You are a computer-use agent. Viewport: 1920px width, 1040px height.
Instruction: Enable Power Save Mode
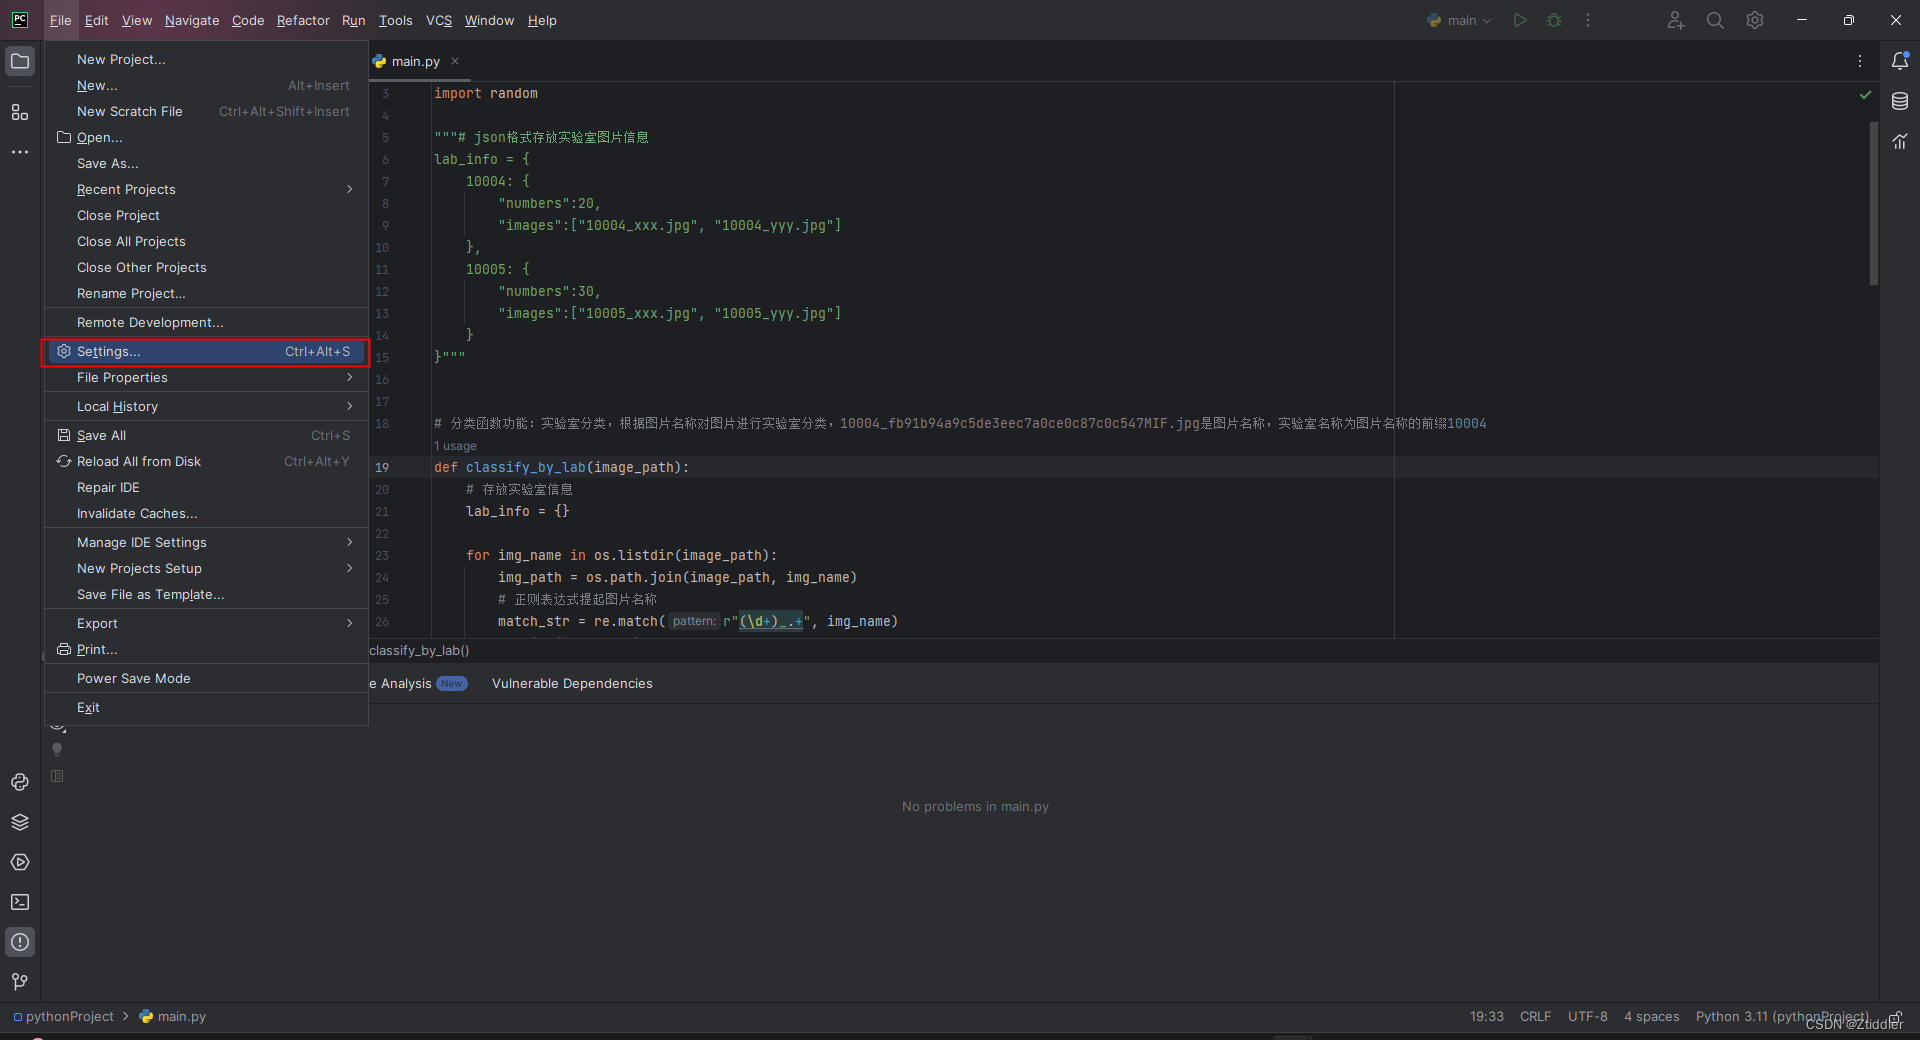click(x=133, y=678)
